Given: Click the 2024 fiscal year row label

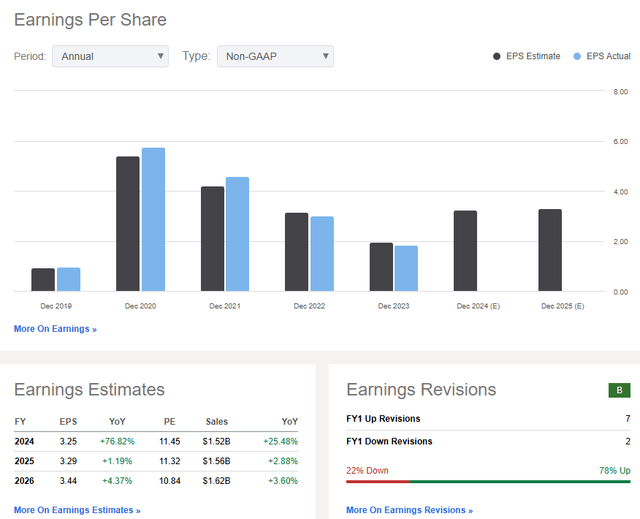Looking at the screenshot, I should (24, 441).
